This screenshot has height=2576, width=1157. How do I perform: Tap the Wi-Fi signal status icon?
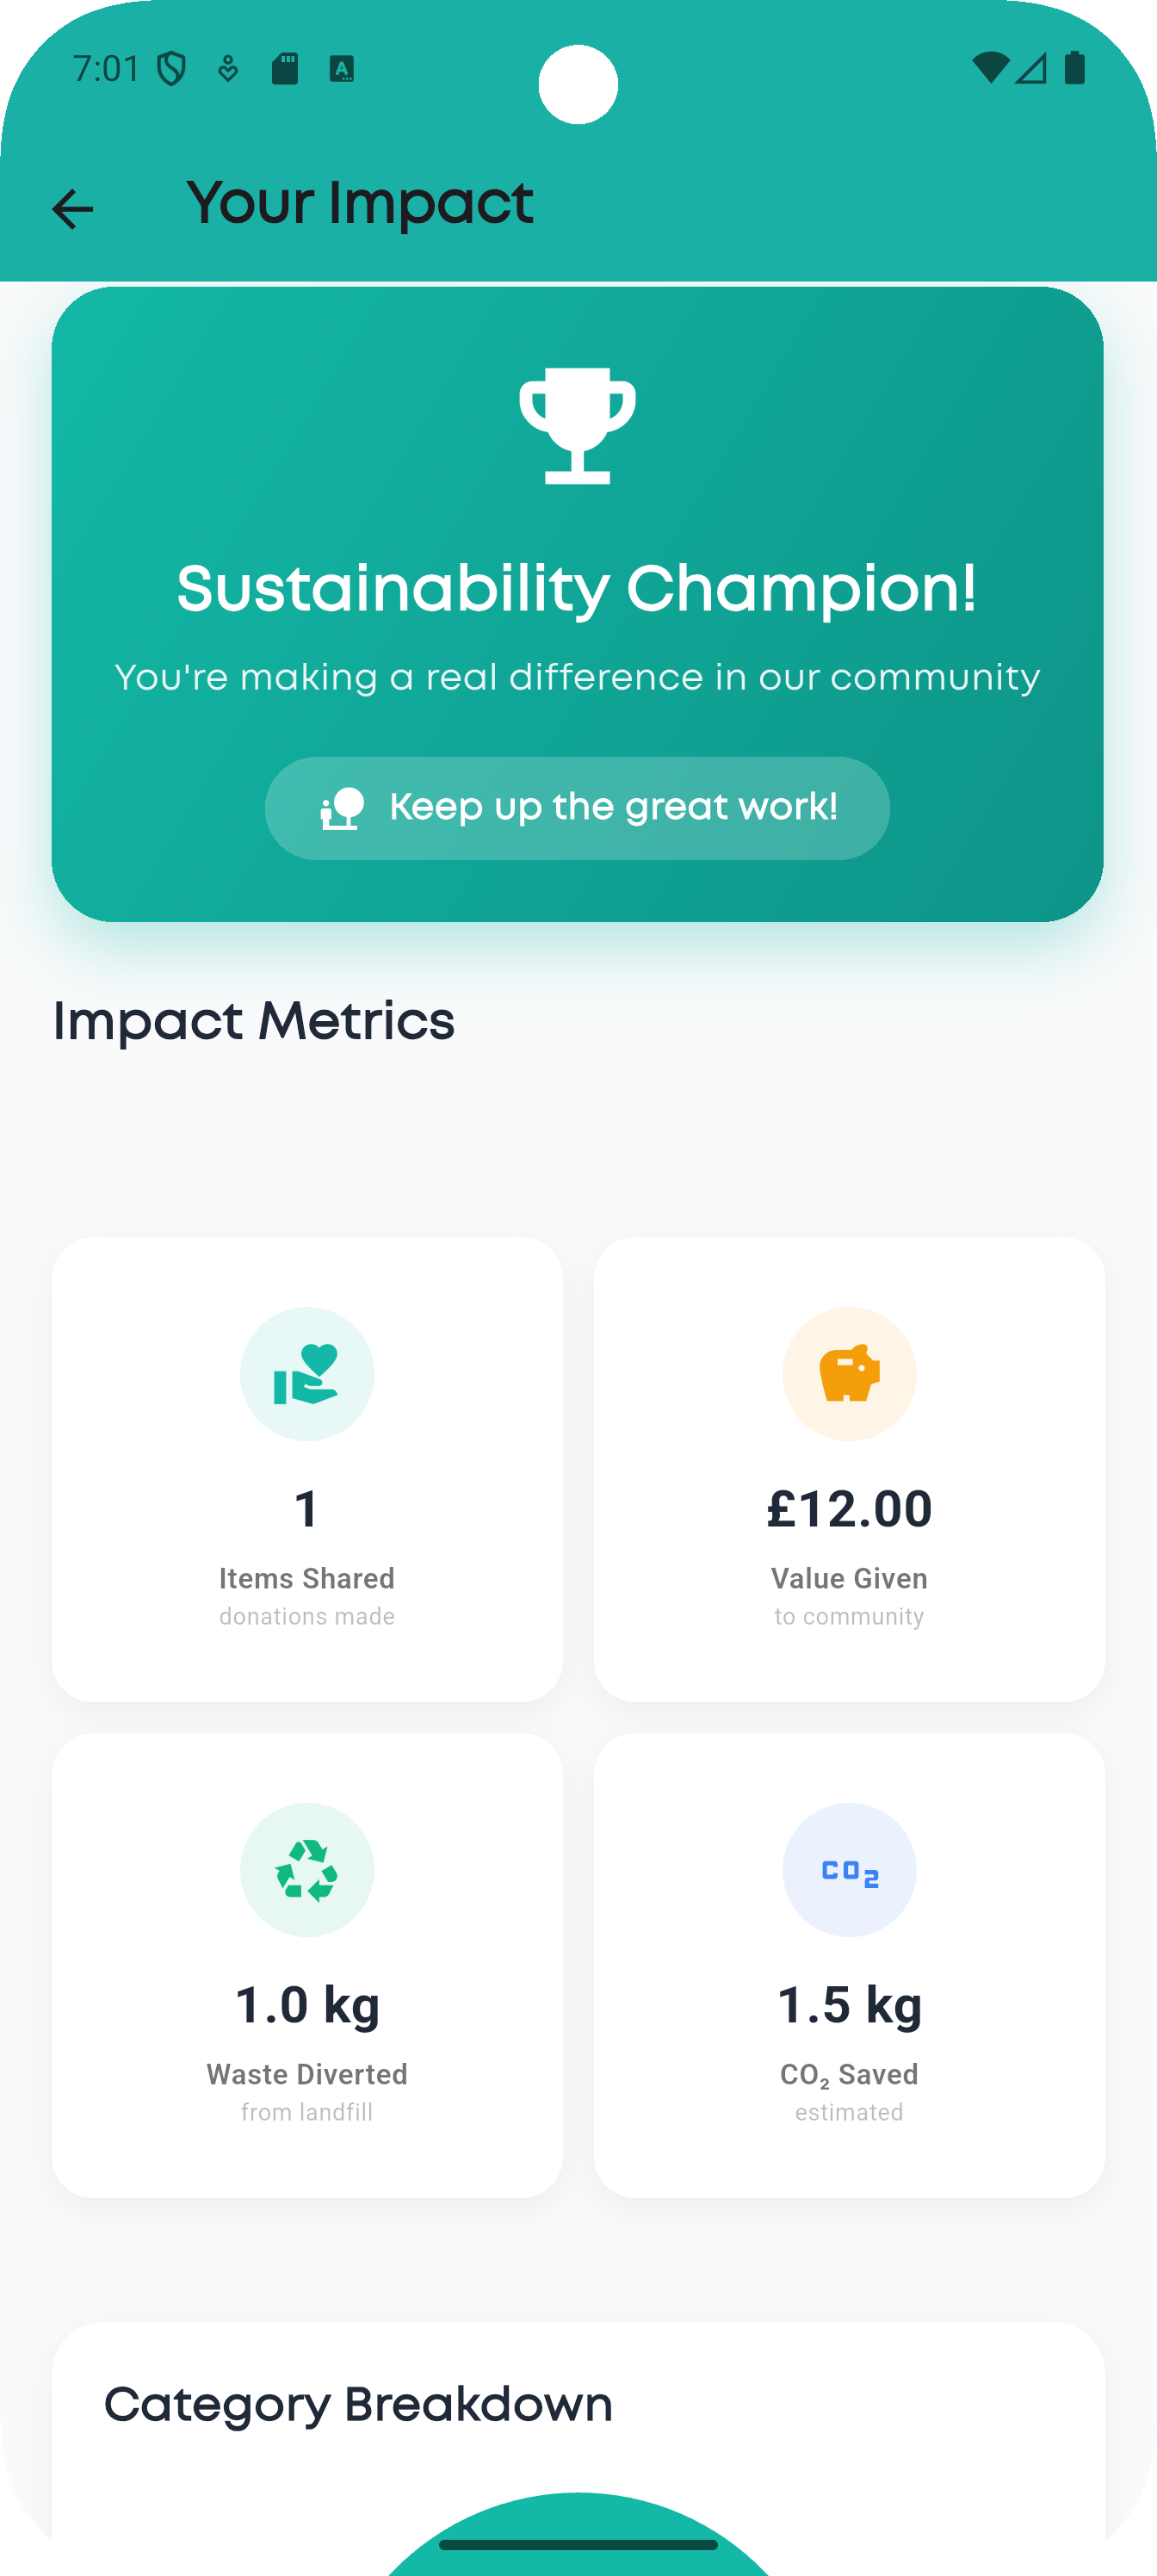[990, 68]
